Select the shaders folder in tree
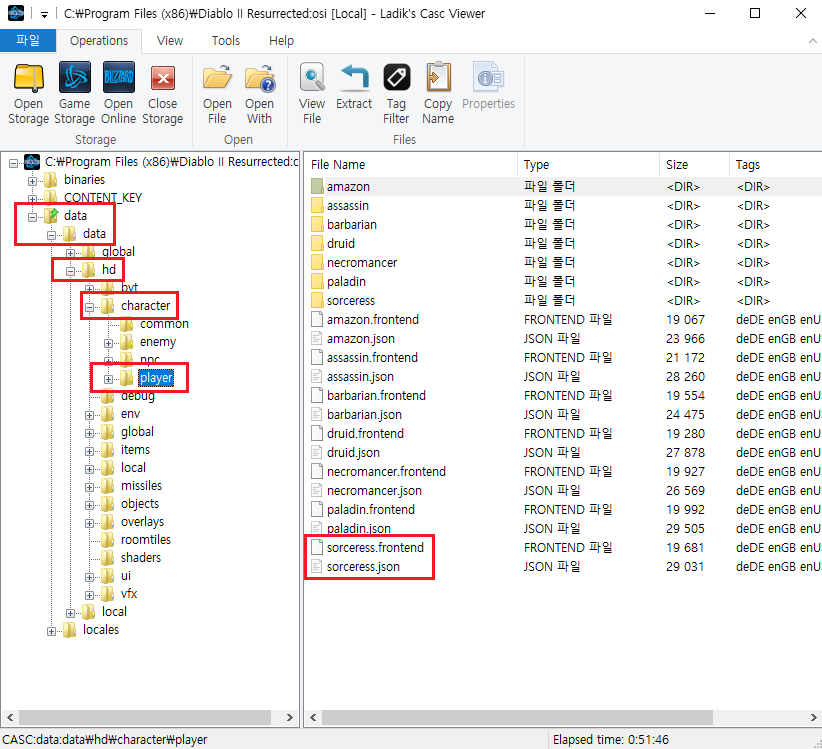 (x=140, y=558)
